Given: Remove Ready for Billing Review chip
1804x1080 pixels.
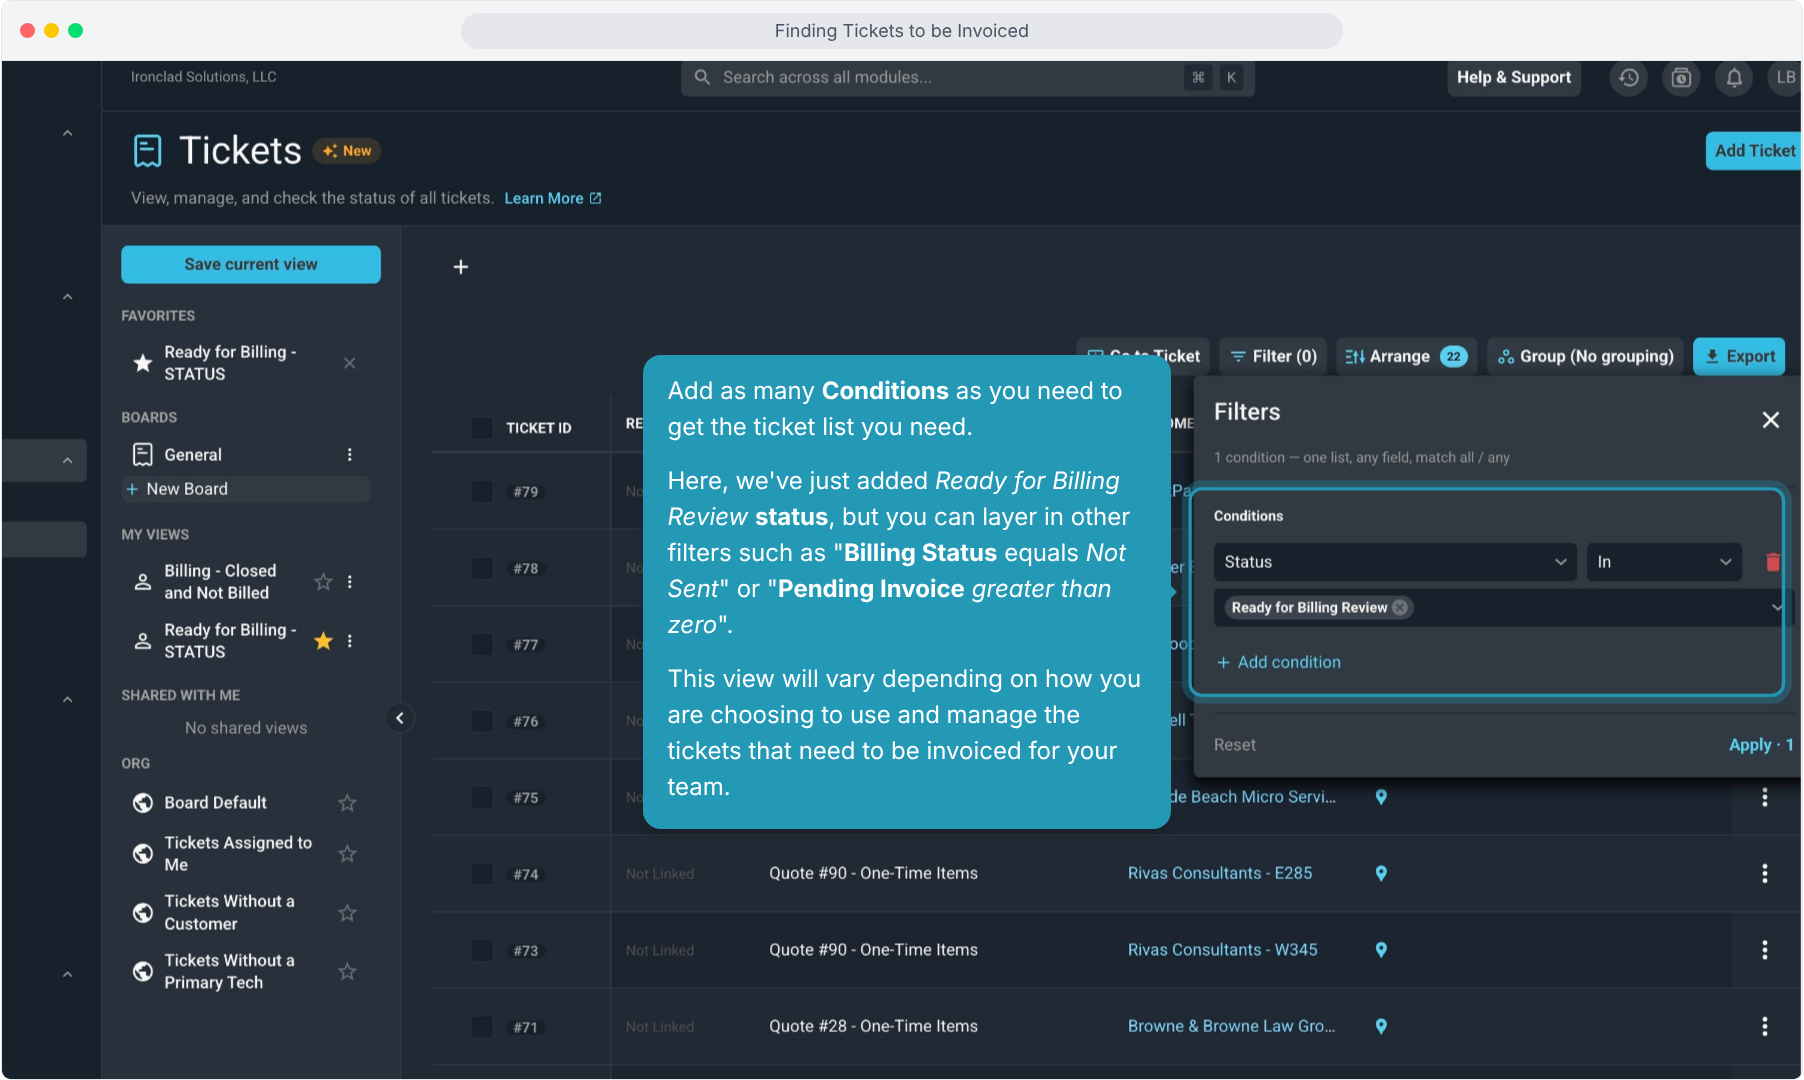Looking at the screenshot, I should pos(1400,608).
